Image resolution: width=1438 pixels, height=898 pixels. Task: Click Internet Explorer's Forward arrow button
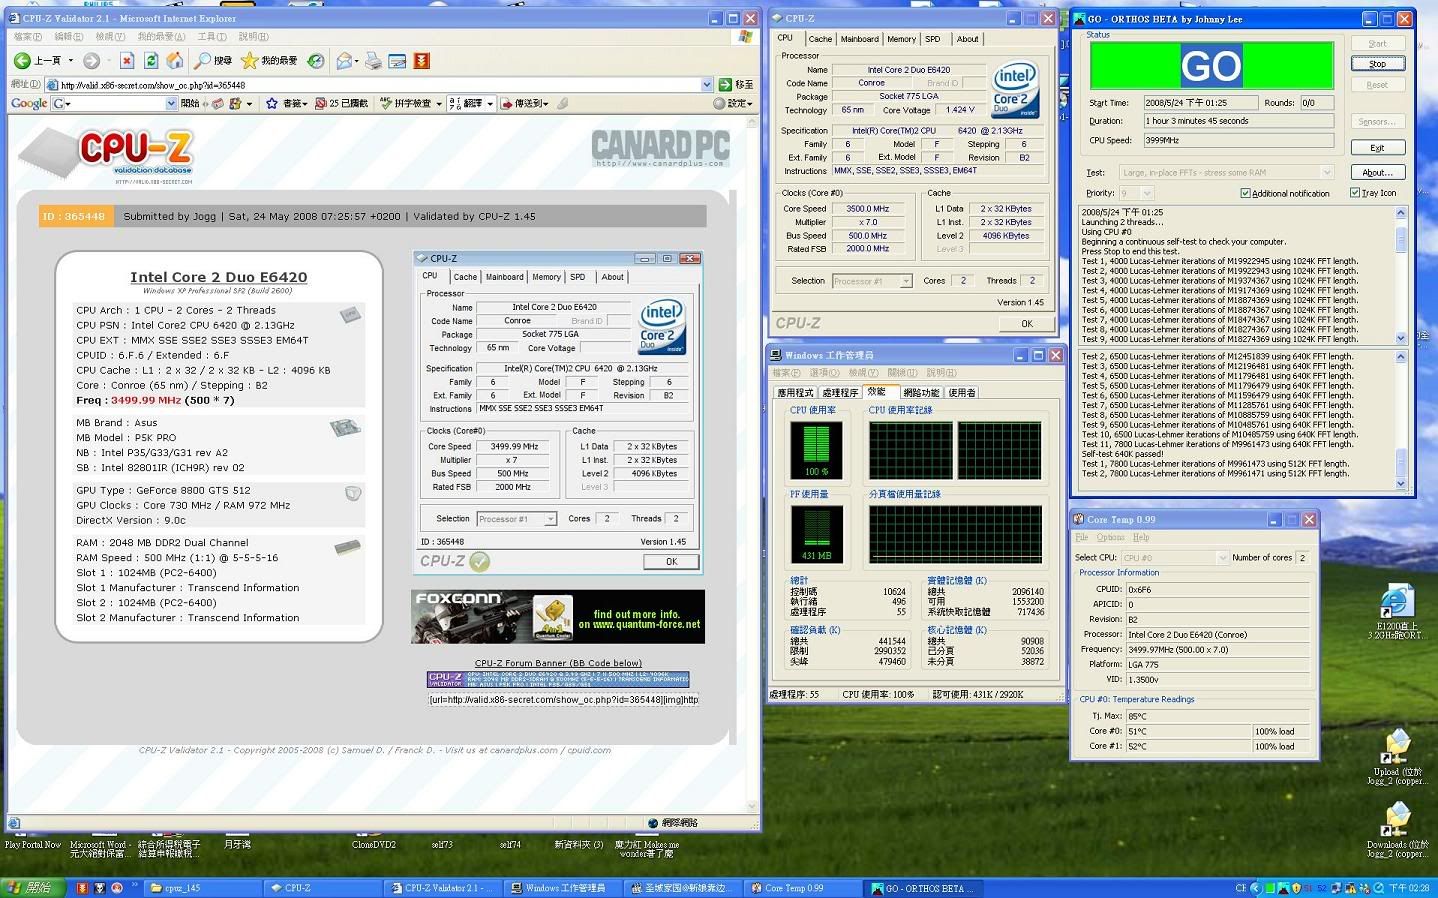click(x=91, y=60)
